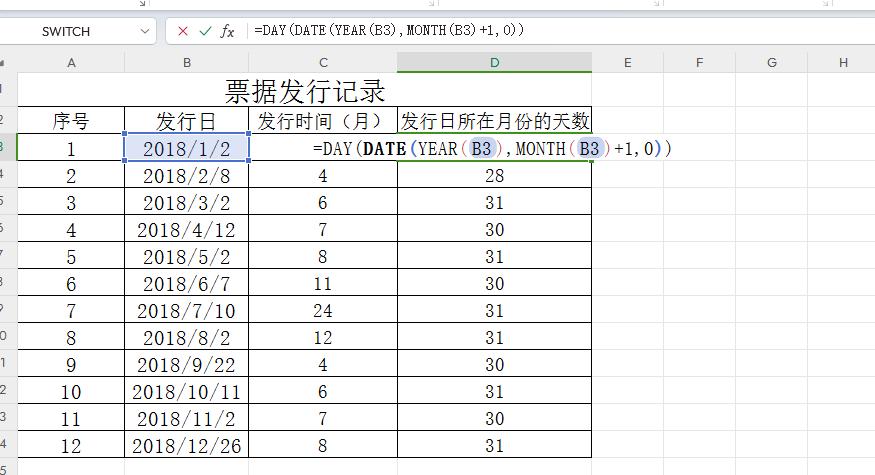Select the date cell 2018/6/7
Viewport: 875px width, 475px height.
tap(186, 283)
